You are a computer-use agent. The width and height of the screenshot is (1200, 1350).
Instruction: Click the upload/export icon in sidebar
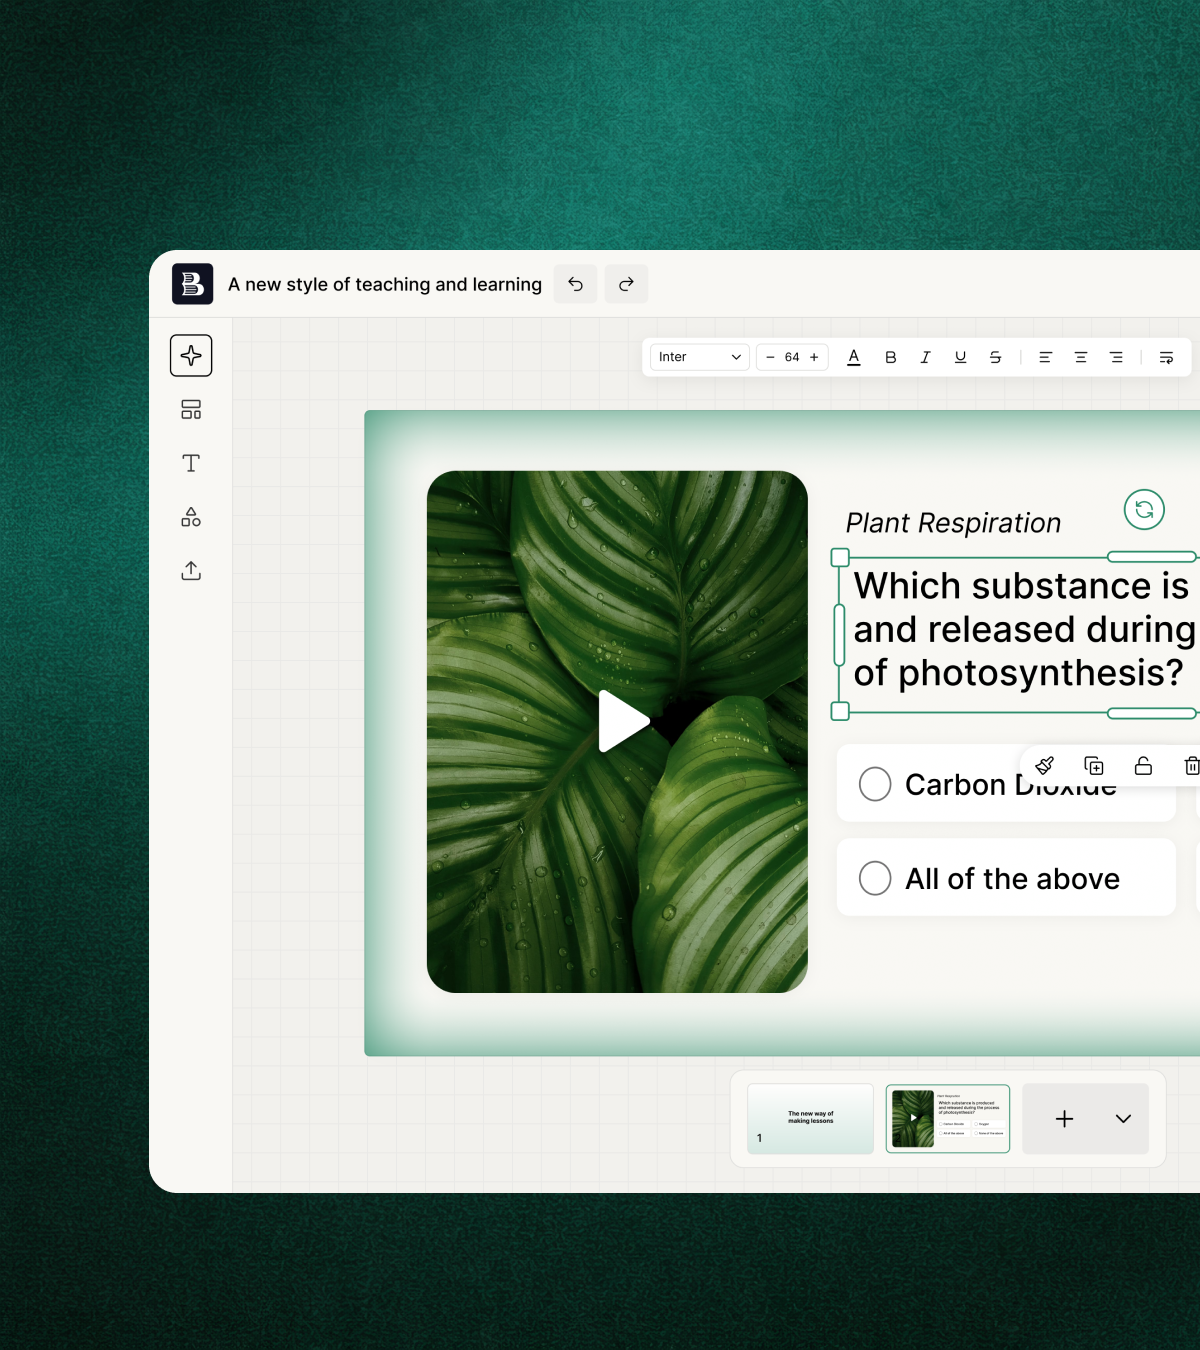click(190, 570)
